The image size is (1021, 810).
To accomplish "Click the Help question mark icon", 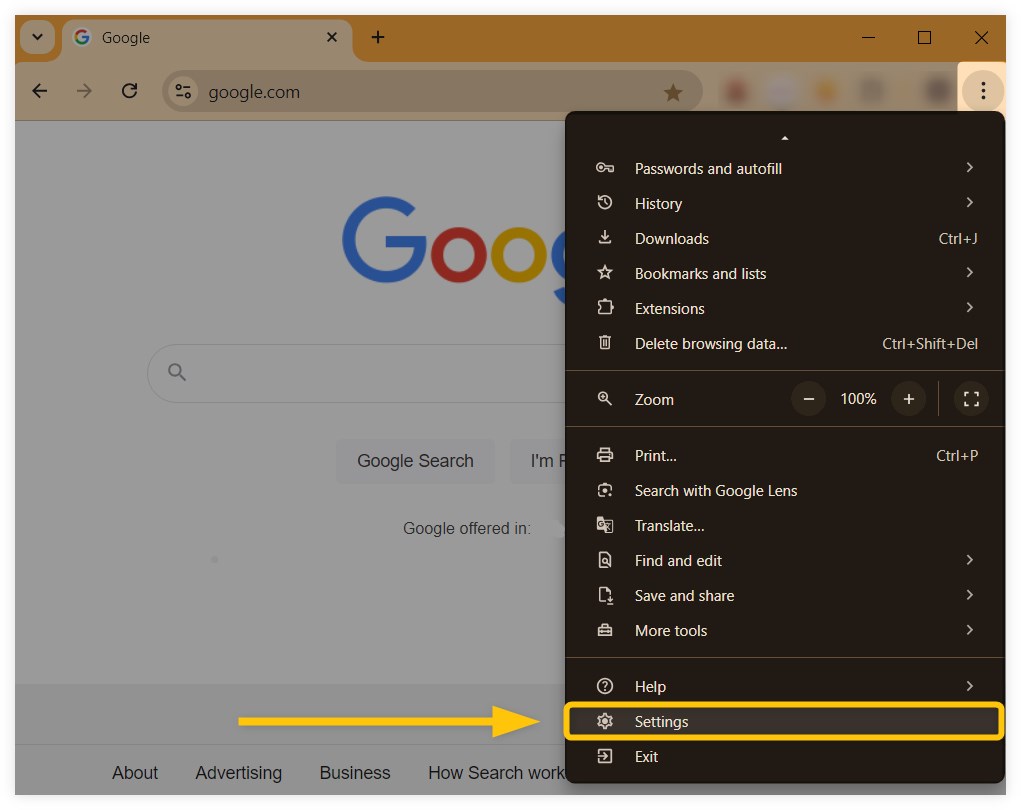I will 604,686.
